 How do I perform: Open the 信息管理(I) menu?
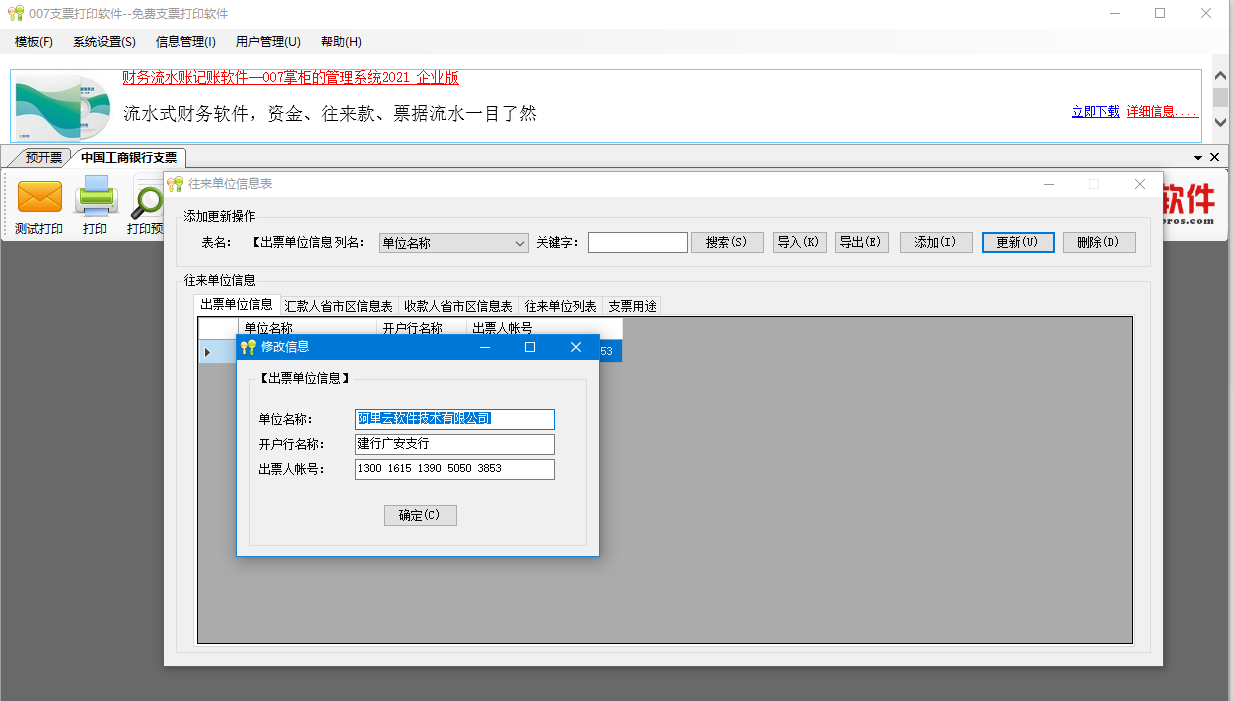click(x=184, y=41)
